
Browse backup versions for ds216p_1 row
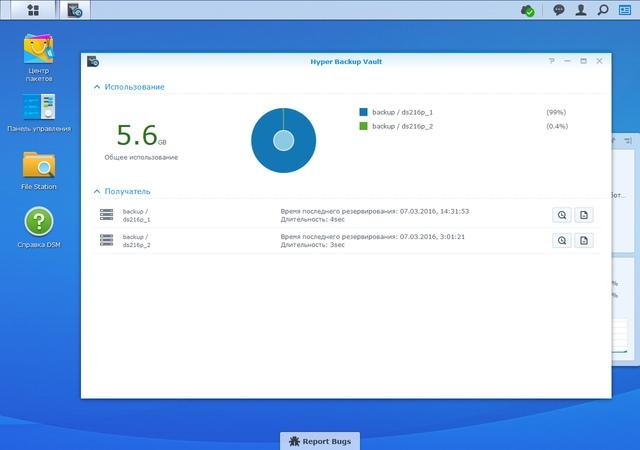click(x=562, y=215)
